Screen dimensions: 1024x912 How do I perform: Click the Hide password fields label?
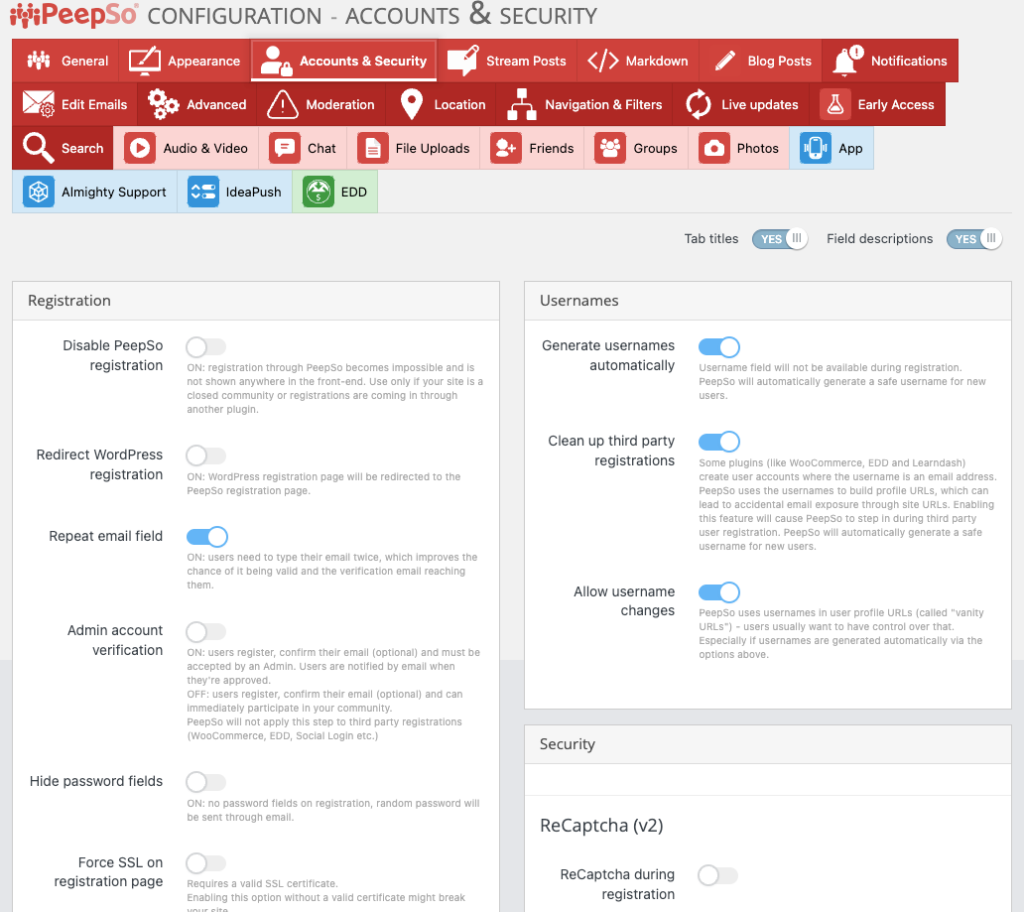pos(96,781)
